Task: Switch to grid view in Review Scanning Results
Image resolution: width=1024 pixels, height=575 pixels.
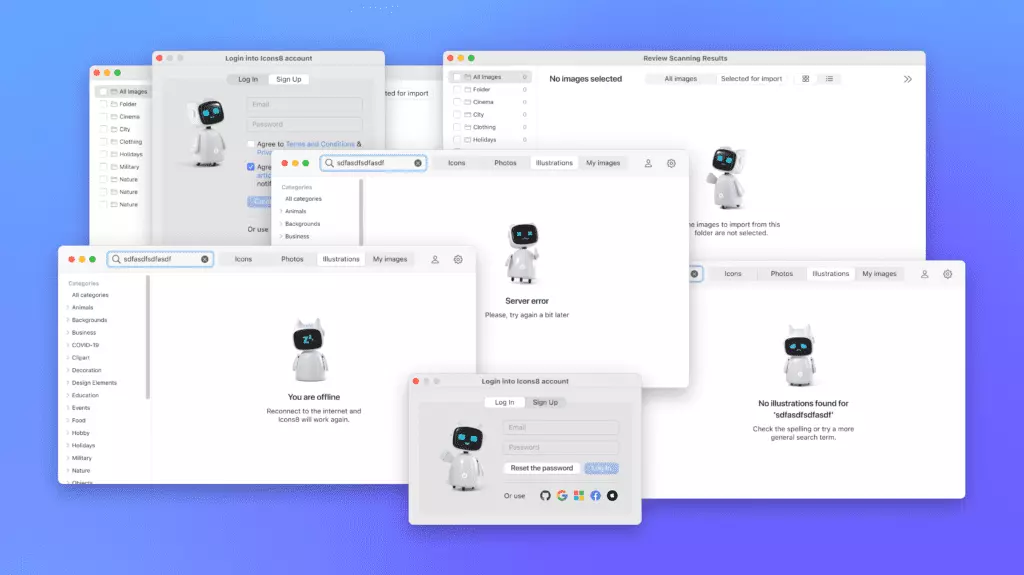Action: [x=806, y=78]
